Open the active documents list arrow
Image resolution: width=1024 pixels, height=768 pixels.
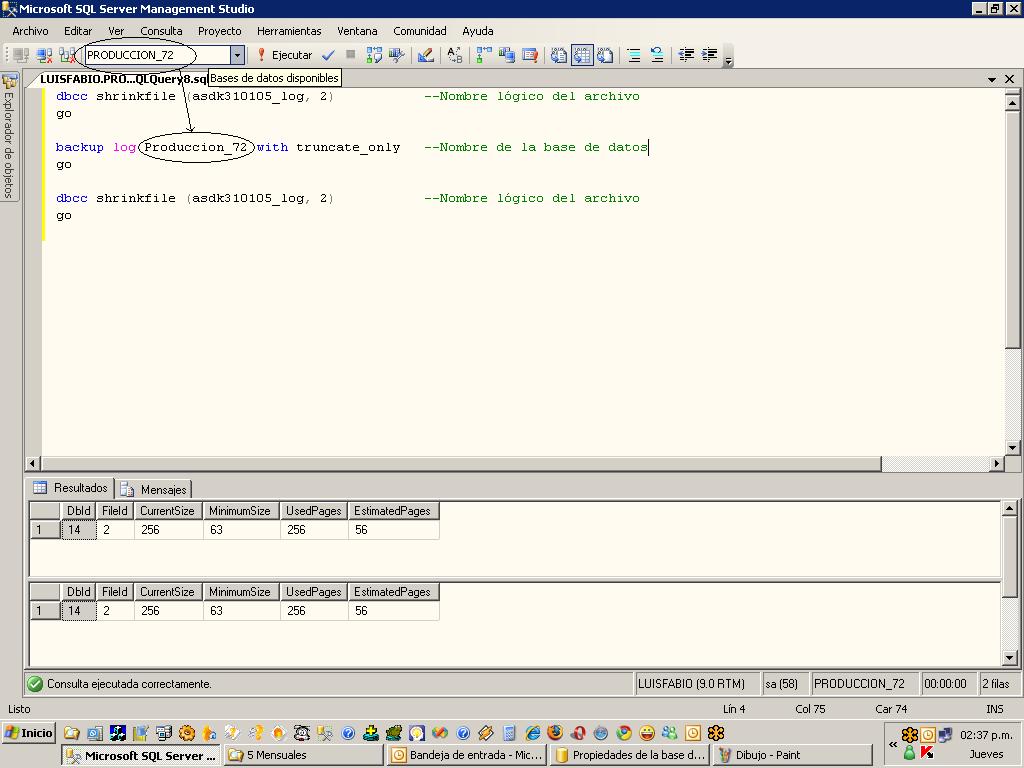(992, 79)
